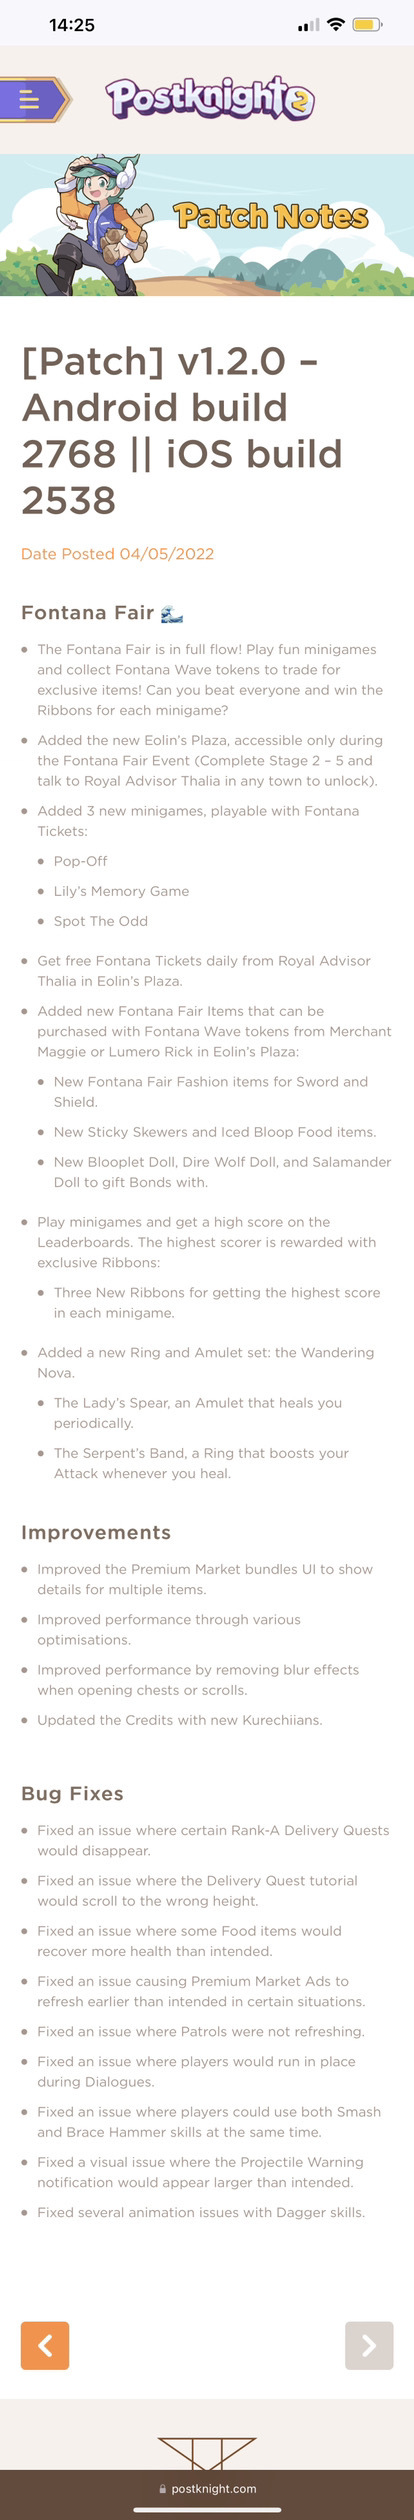The image size is (414, 2520).
Task: Go to previous patch with orange arrow
Action: [x=45, y=2345]
